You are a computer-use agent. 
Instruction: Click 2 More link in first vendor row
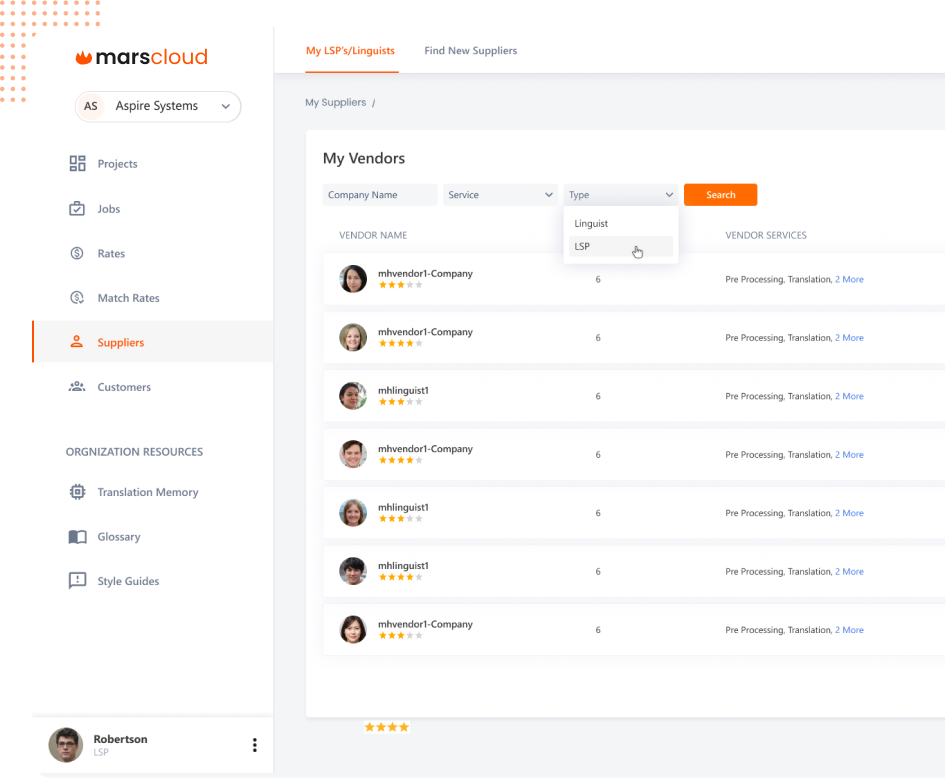[x=849, y=280]
